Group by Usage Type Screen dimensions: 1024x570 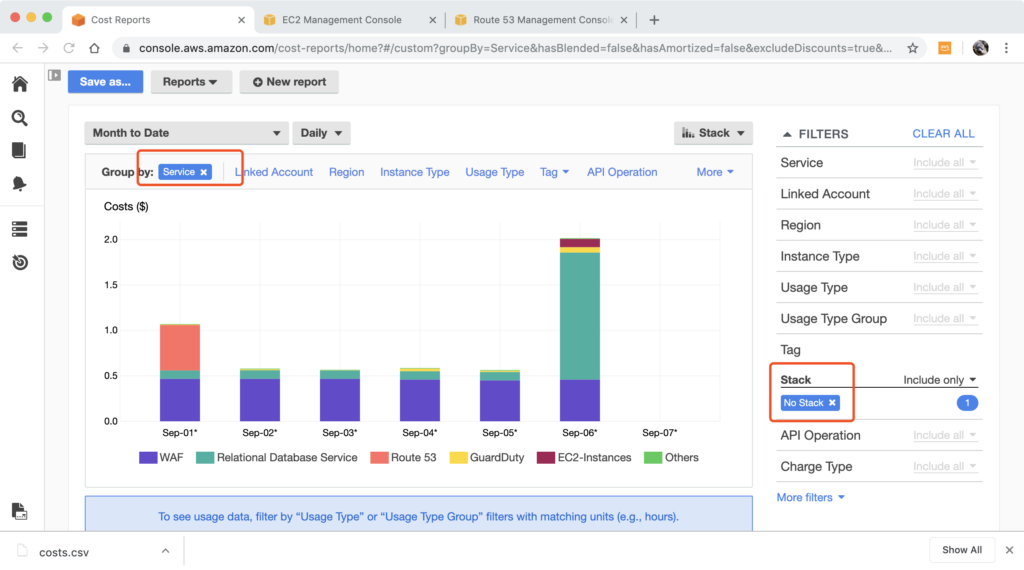[x=494, y=172]
